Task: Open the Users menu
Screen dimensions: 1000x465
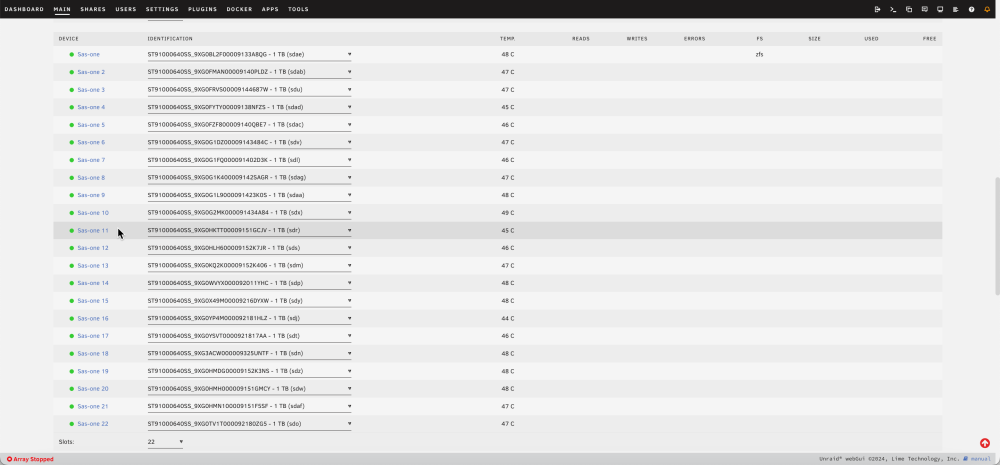Action: click(126, 10)
